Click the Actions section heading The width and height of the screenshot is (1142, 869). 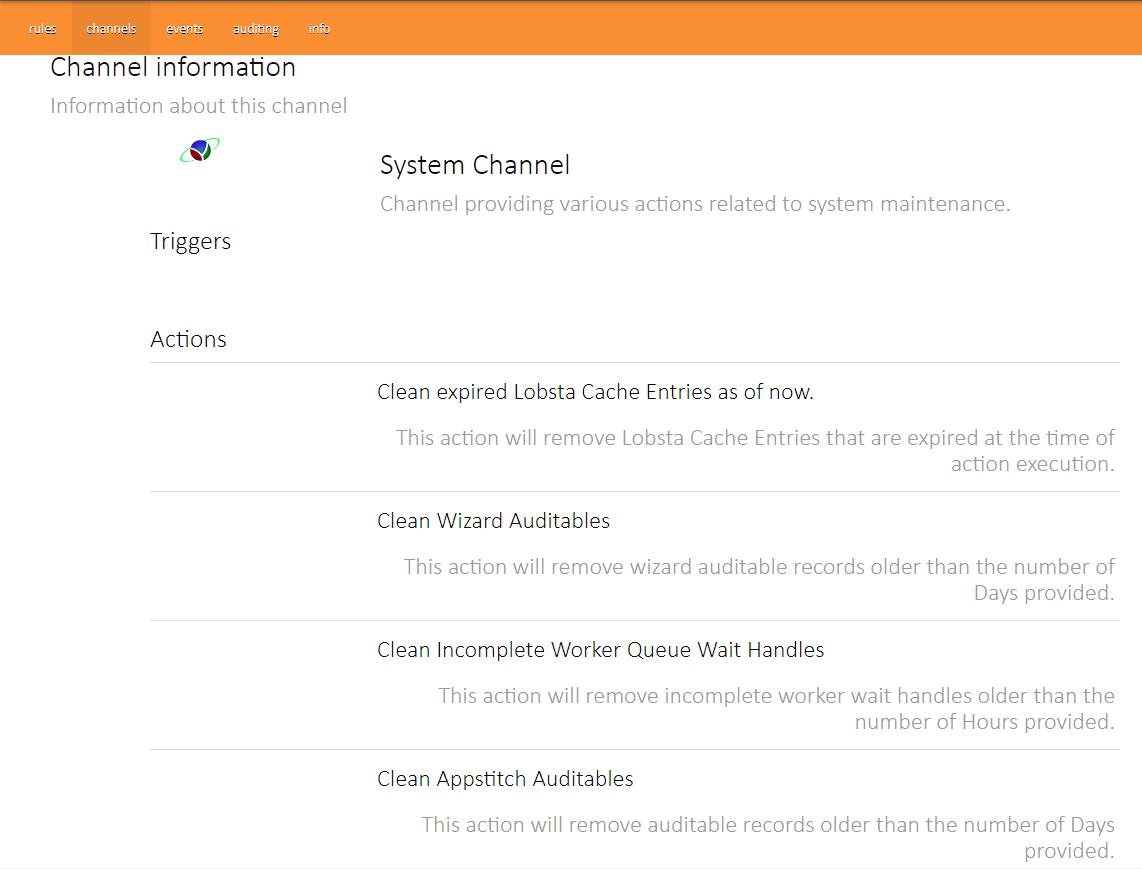(188, 339)
